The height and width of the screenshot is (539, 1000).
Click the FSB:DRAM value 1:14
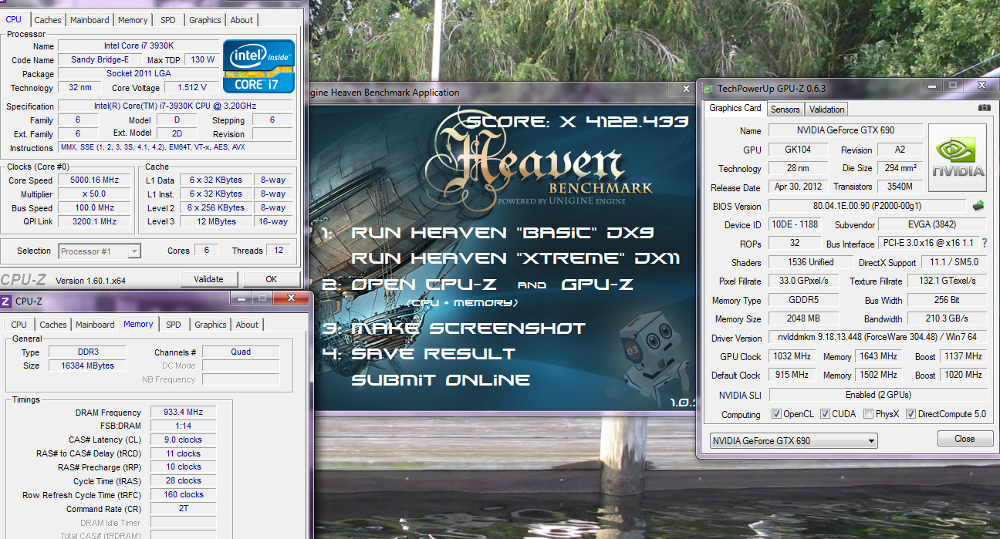point(183,426)
